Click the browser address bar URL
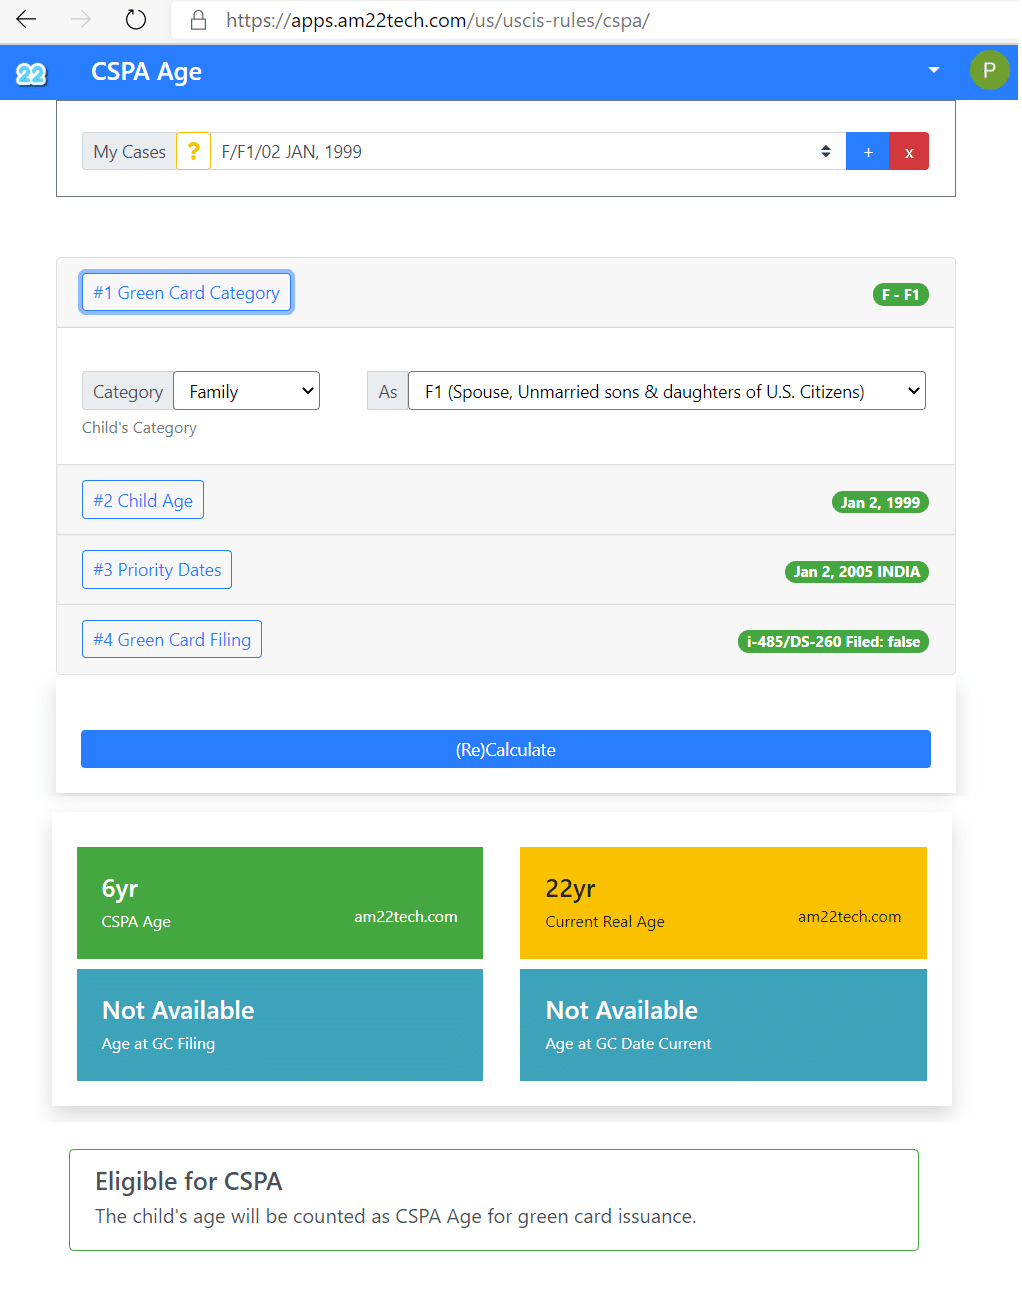The image size is (1022, 1302). pos(438,20)
